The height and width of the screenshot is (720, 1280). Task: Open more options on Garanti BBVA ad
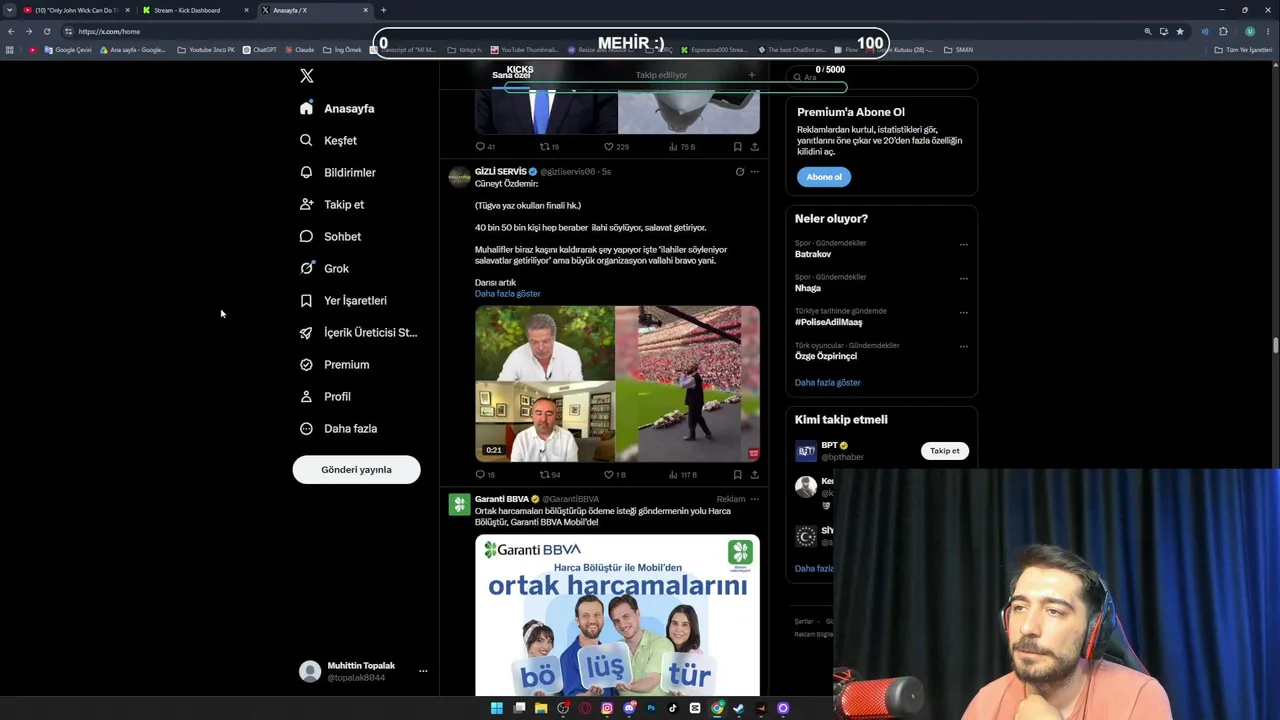(754, 499)
